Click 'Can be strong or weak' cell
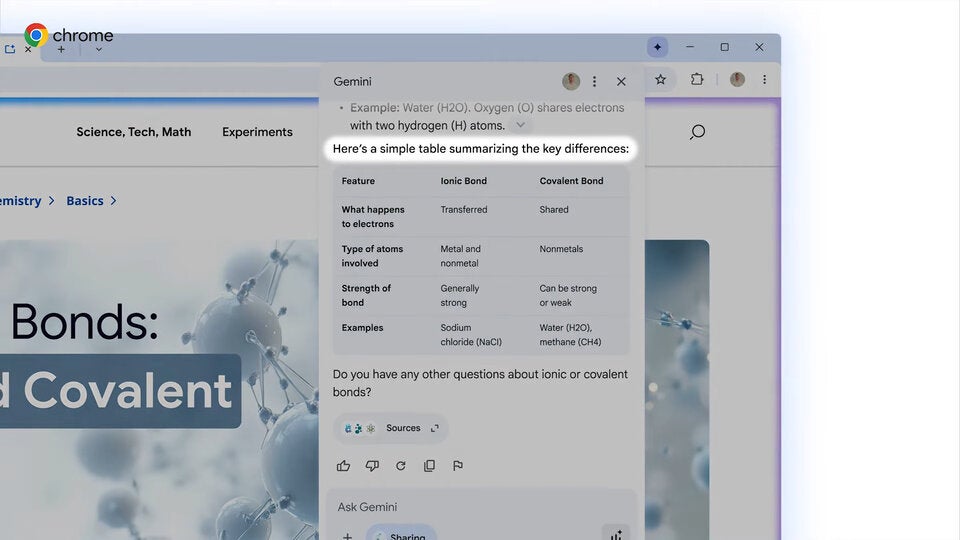960x540 pixels. point(568,295)
